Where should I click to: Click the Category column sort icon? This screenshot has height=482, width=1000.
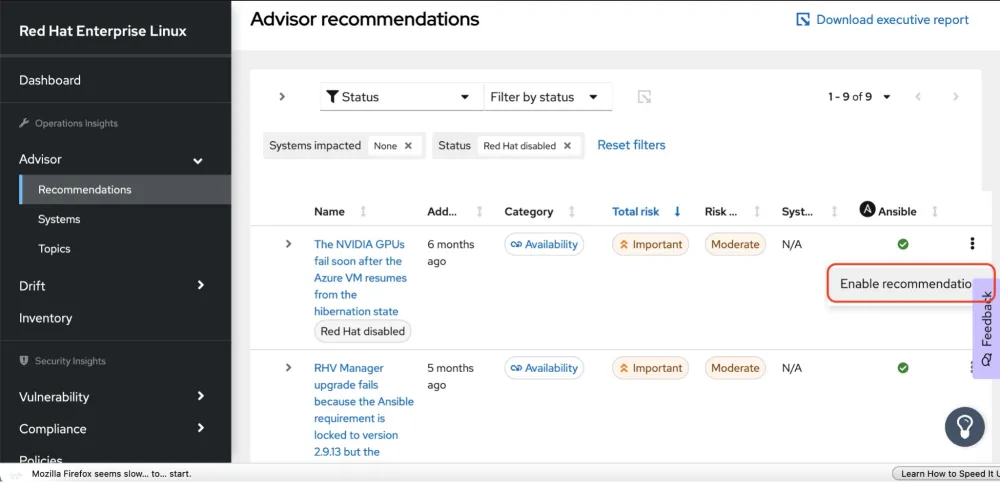[572, 212]
